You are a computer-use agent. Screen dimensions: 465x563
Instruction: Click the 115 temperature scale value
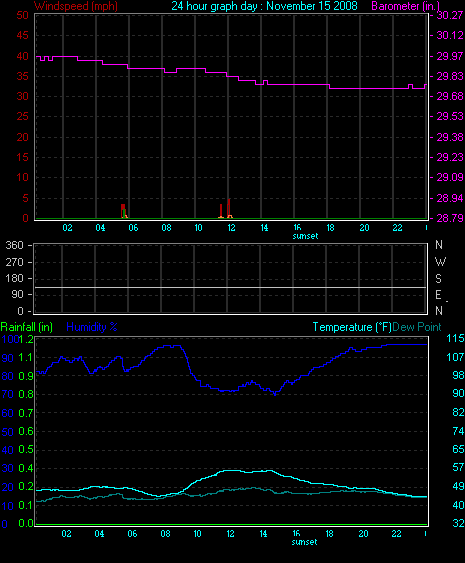455,338
